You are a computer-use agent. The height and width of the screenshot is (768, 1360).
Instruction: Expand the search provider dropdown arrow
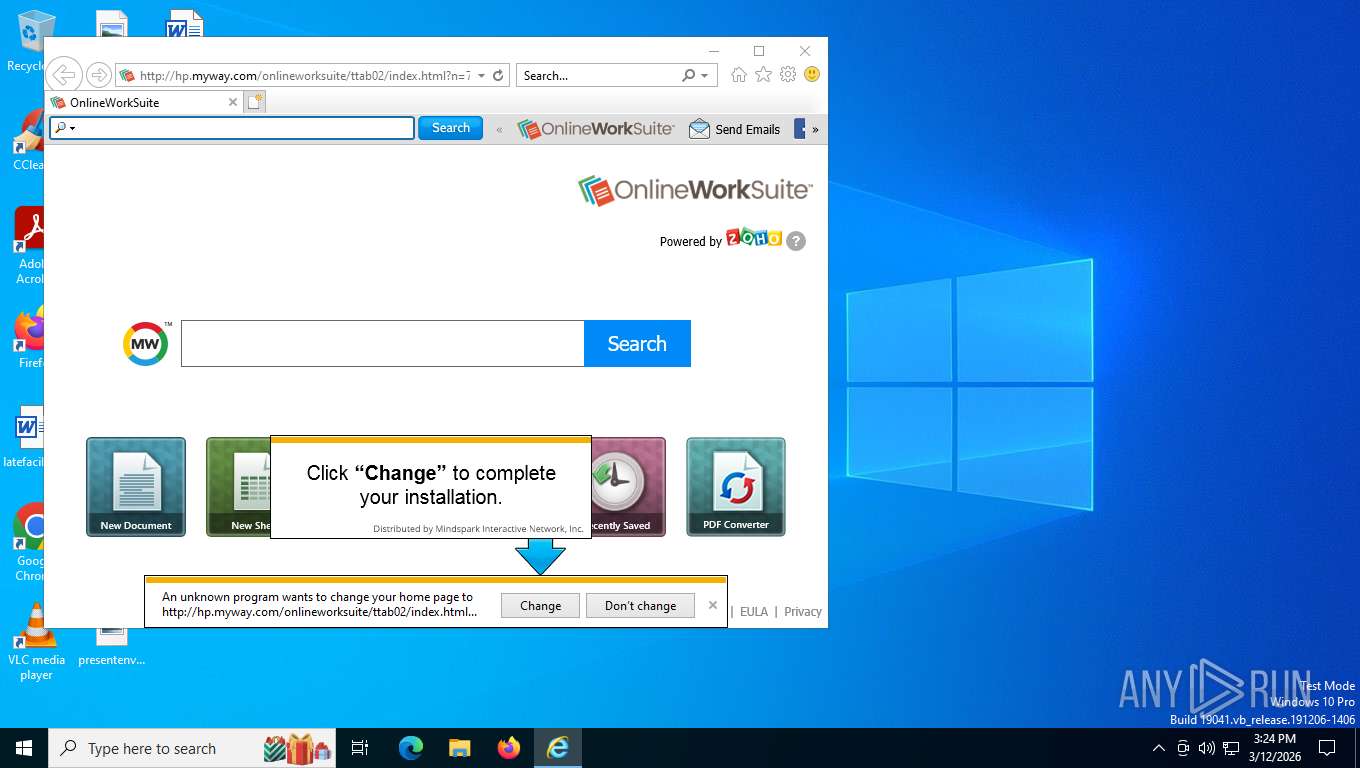(704, 75)
